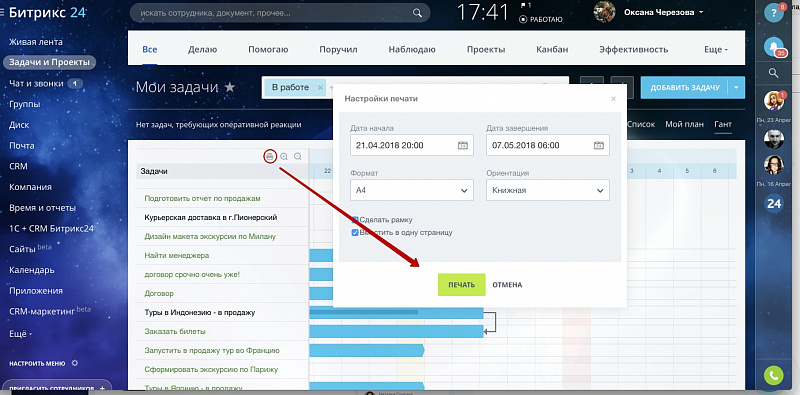This screenshot has height=395, width=800.
Task: Toggle the Работаю work status
Action: (x=541, y=19)
